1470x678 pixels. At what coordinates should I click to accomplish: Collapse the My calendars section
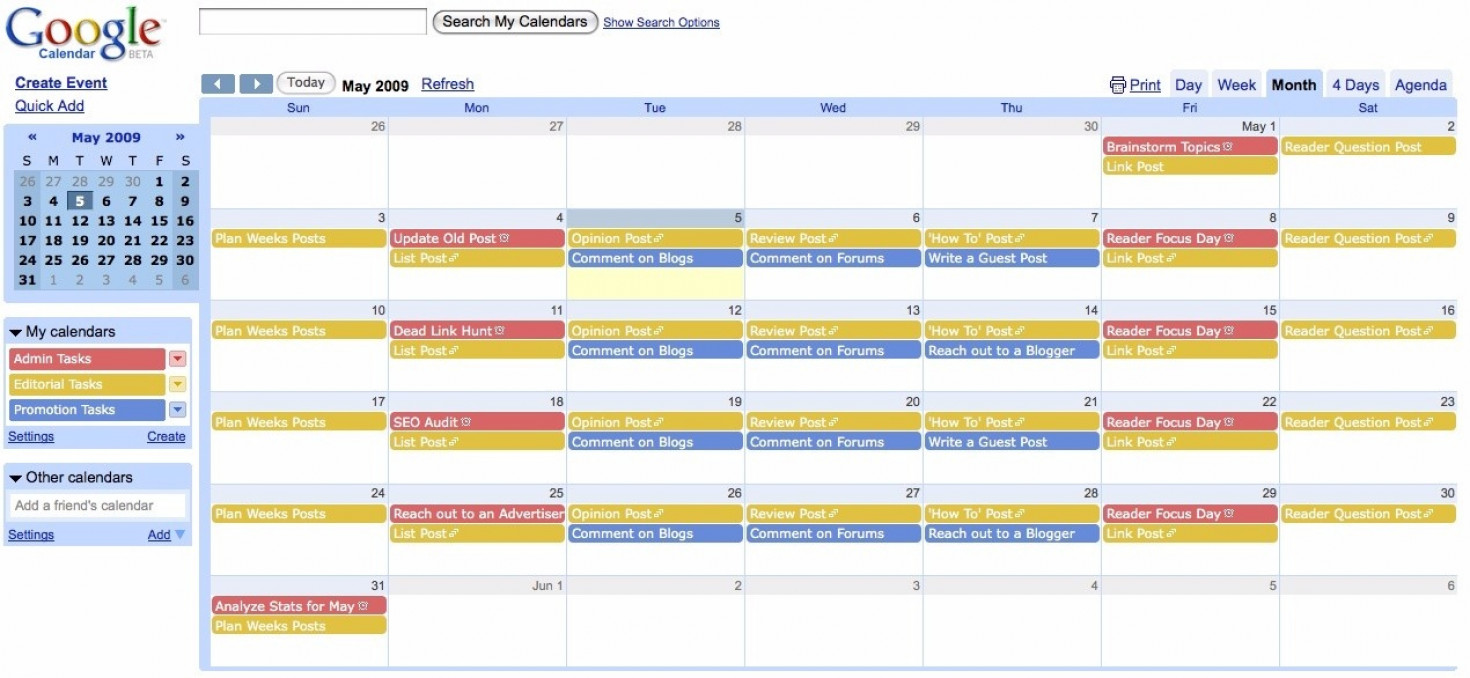tap(15, 332)
